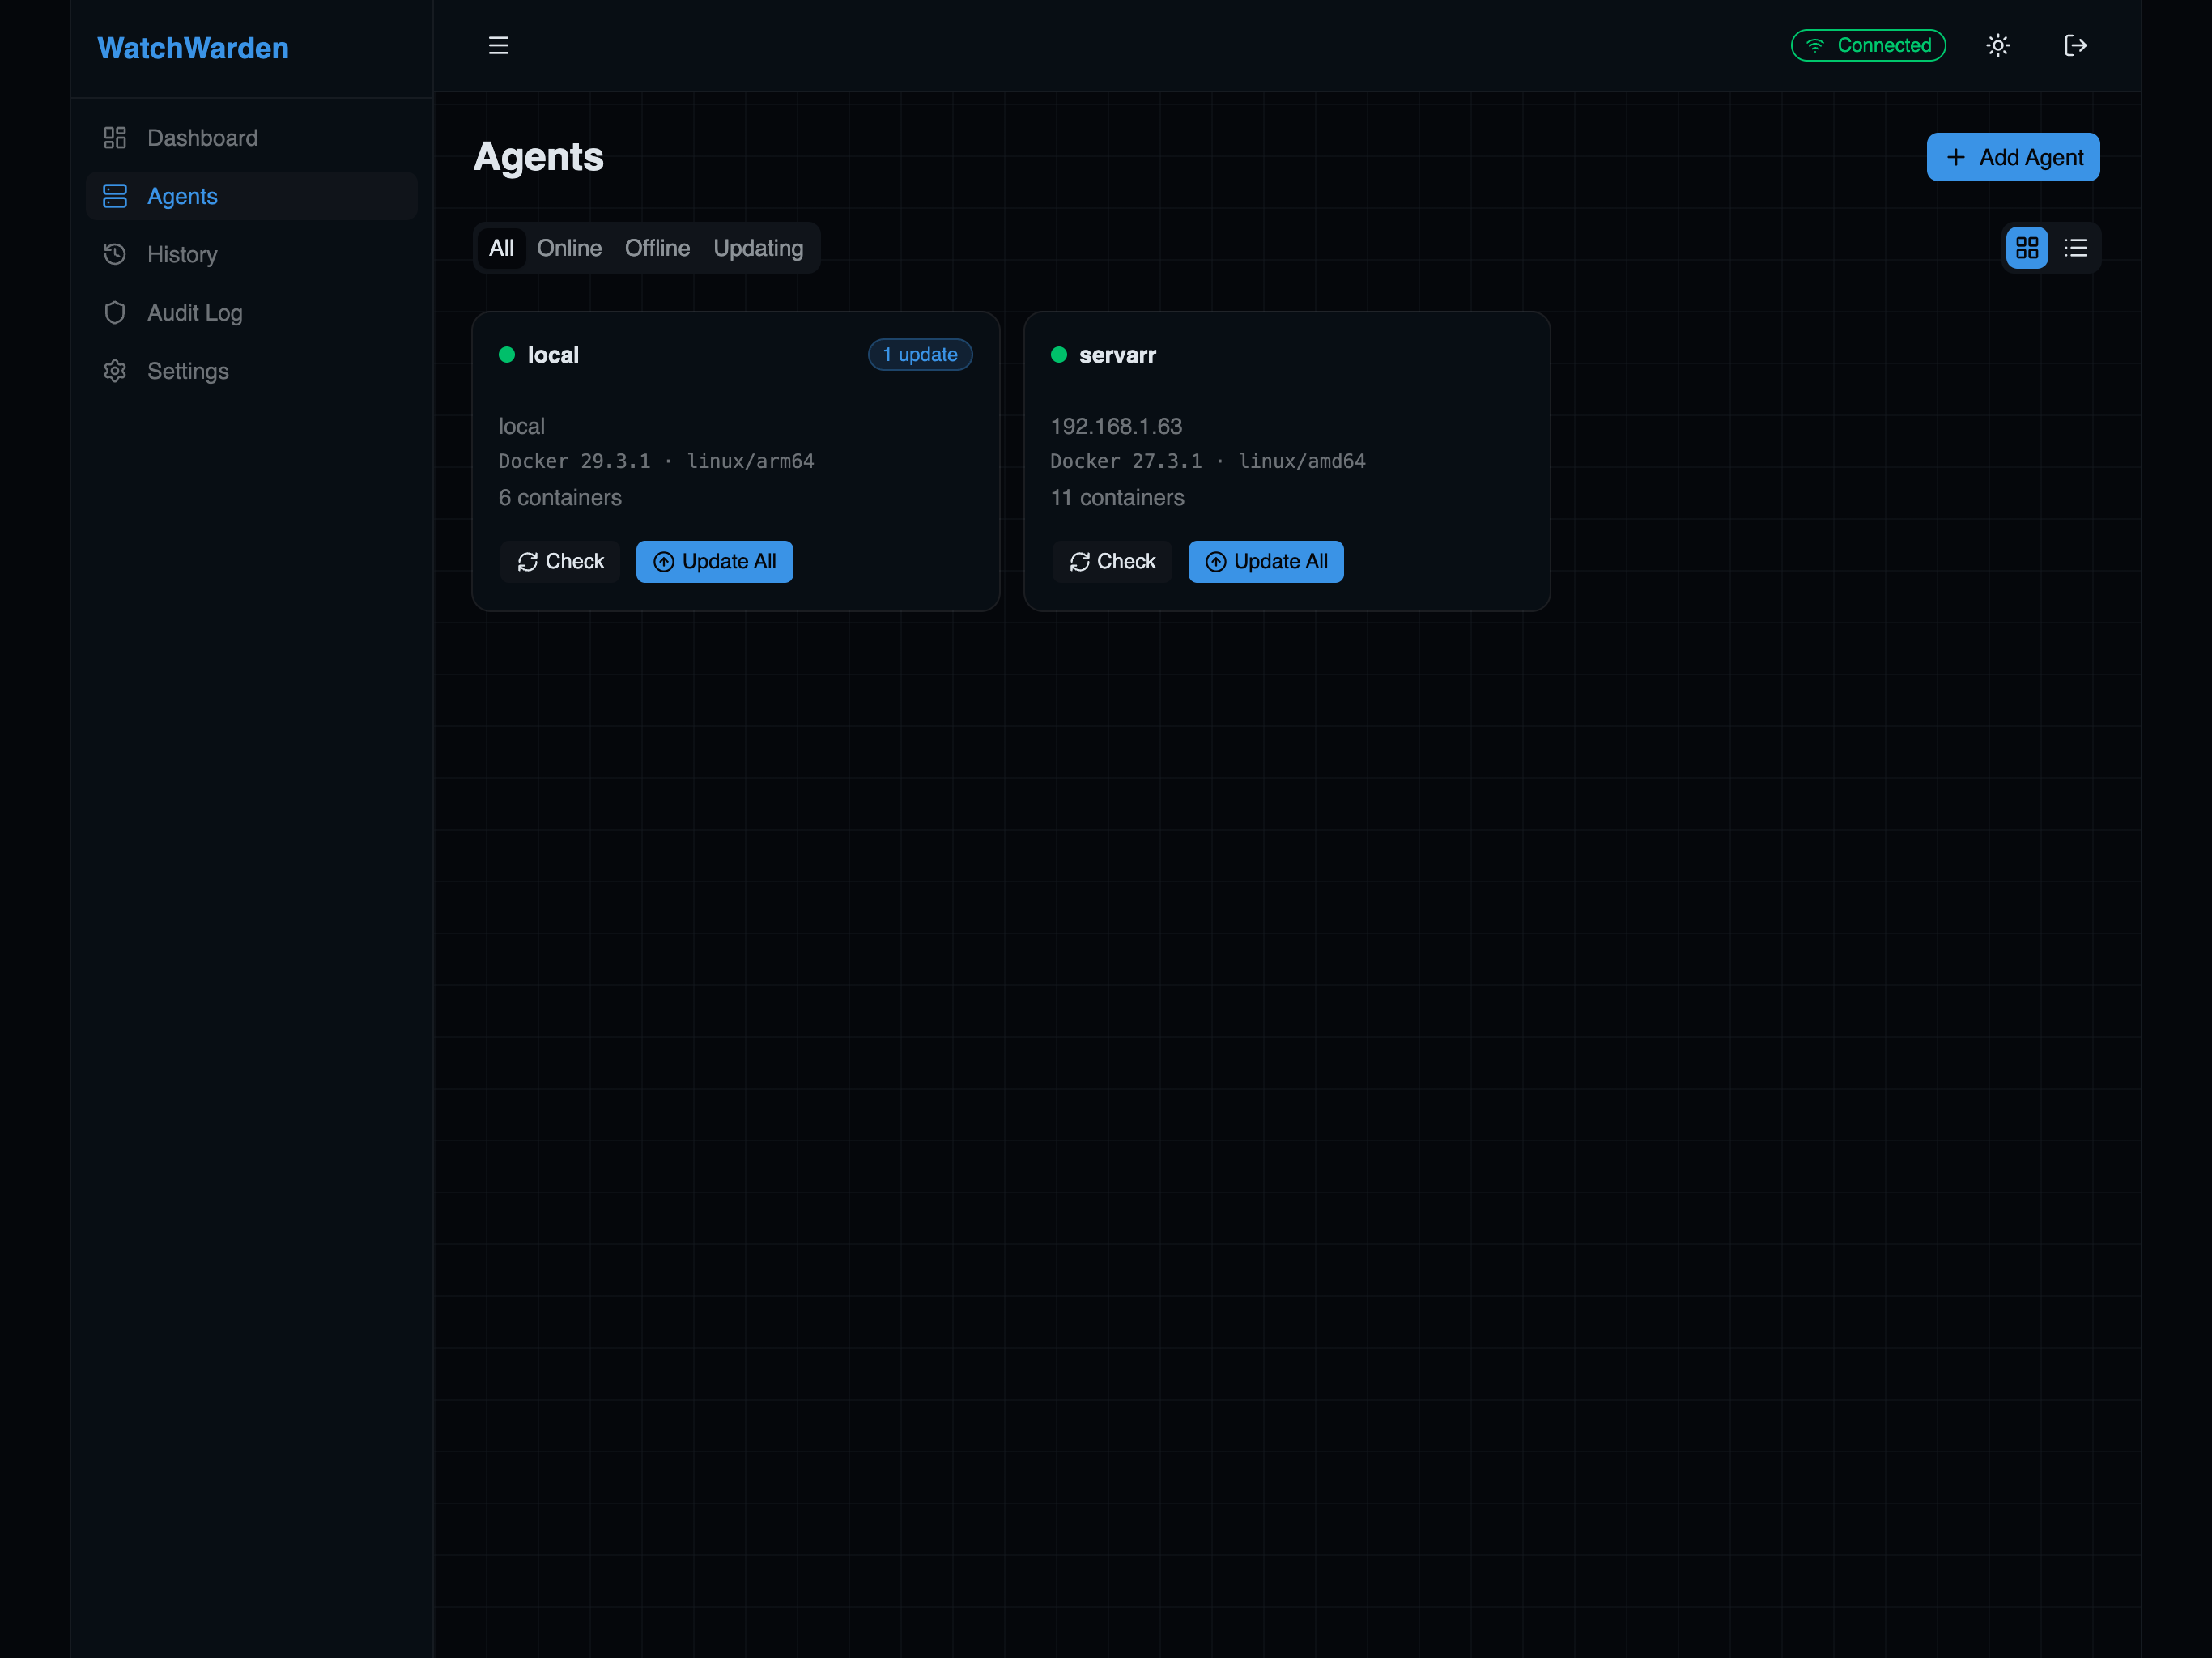Update All containers on local agent

(714, 562)
